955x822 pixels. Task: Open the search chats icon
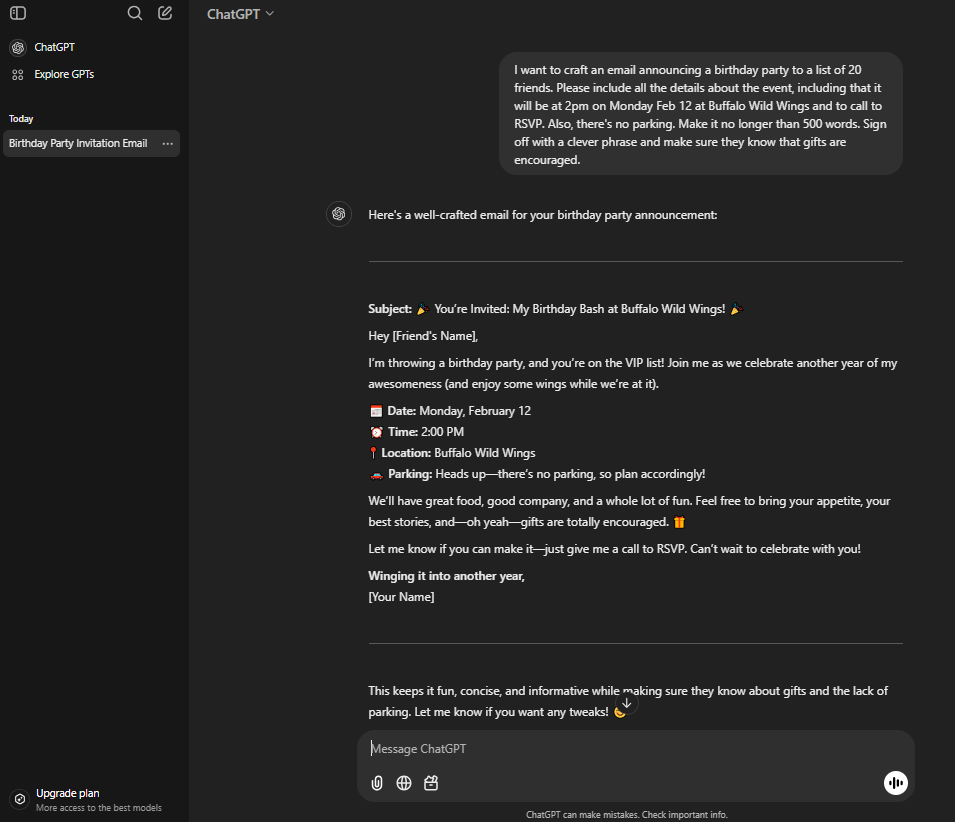134,13
